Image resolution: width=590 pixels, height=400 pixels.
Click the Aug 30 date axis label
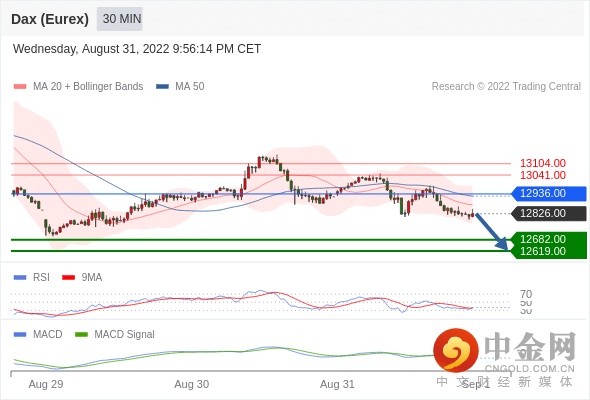(192, 385)
